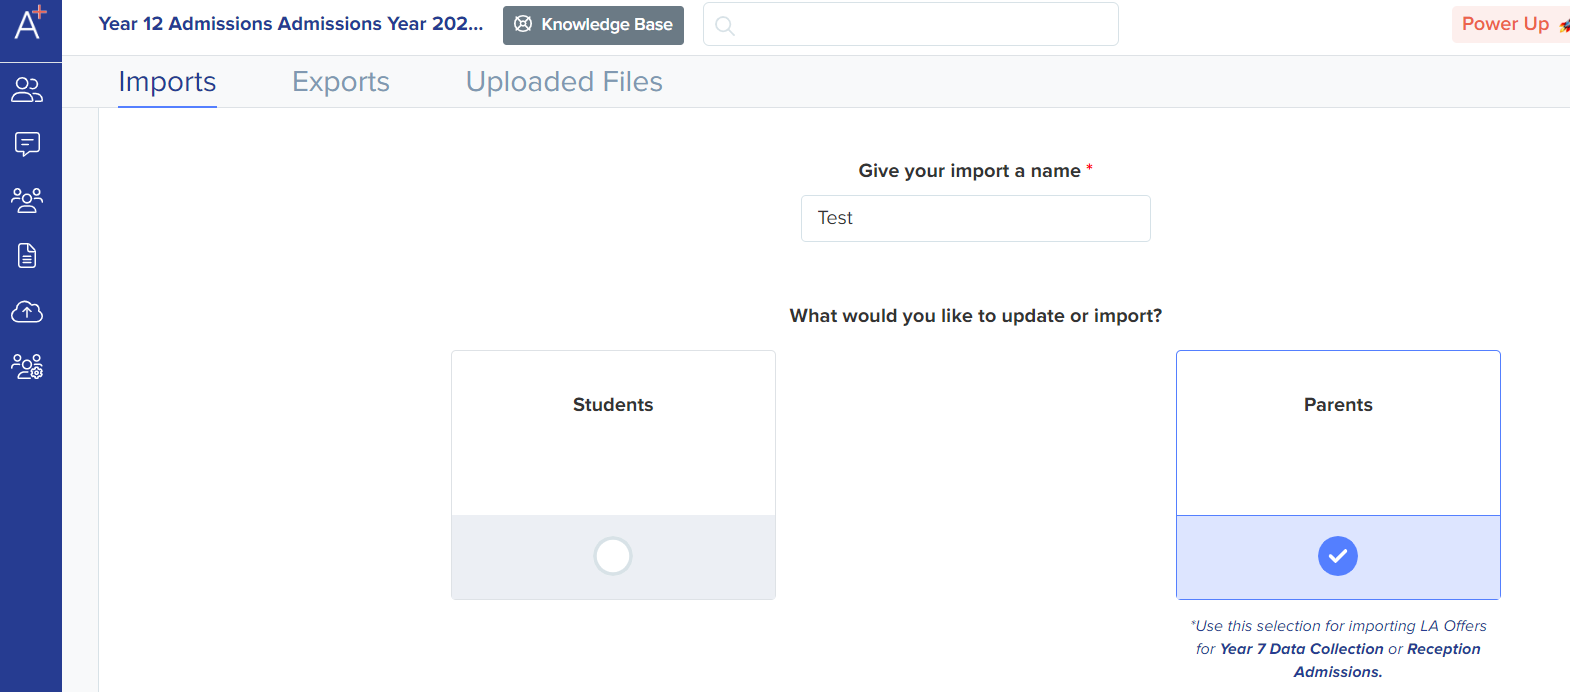Switch to the Uploaded Files tab
Image resolution: width=1570 pixels, height=692 pixels.
[564, 82]
